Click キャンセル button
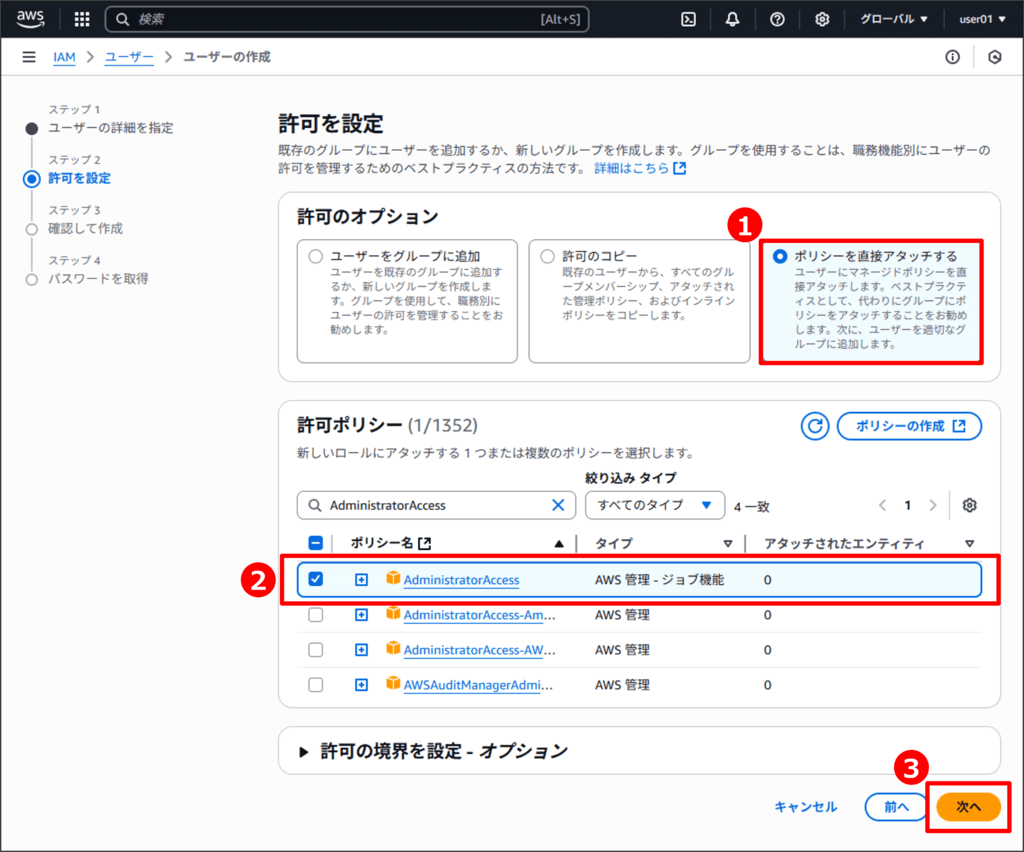The image size is (1024, 852). pos(805,807)
